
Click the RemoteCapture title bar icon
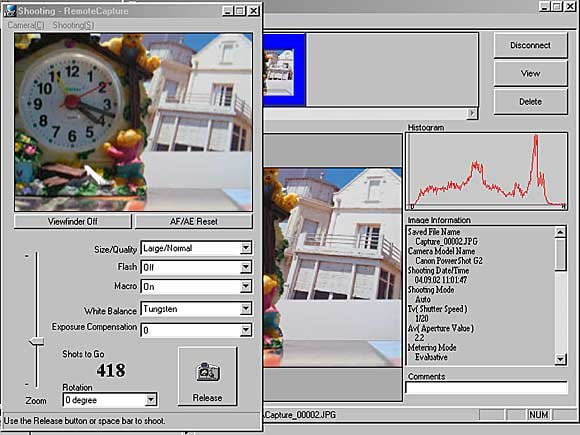click(x=10, y=11)
